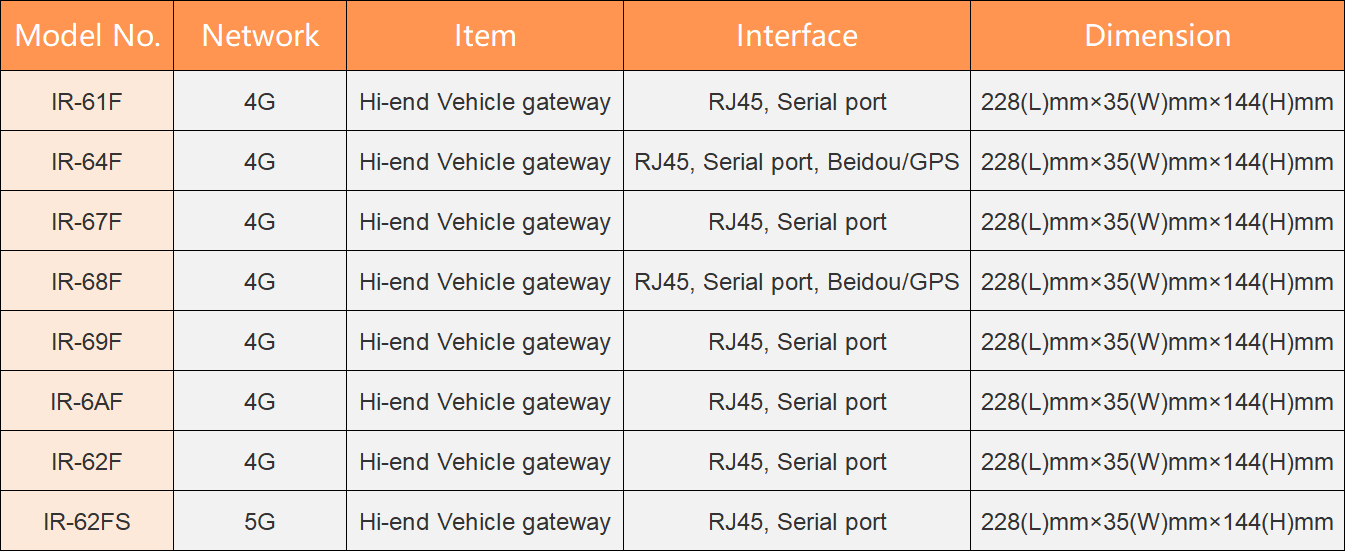
Task: Select the IR-62FS Hi-end Vehicle gateway cell
Action: (485, 522)
